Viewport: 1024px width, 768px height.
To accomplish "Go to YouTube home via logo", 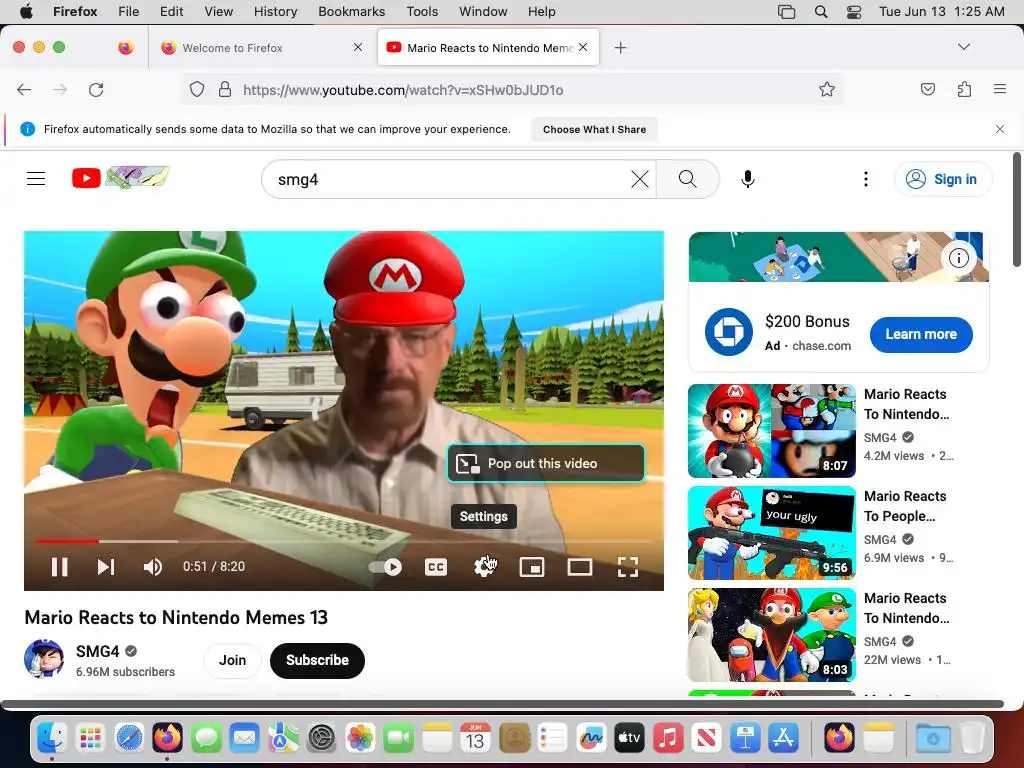I will point(120,177).
